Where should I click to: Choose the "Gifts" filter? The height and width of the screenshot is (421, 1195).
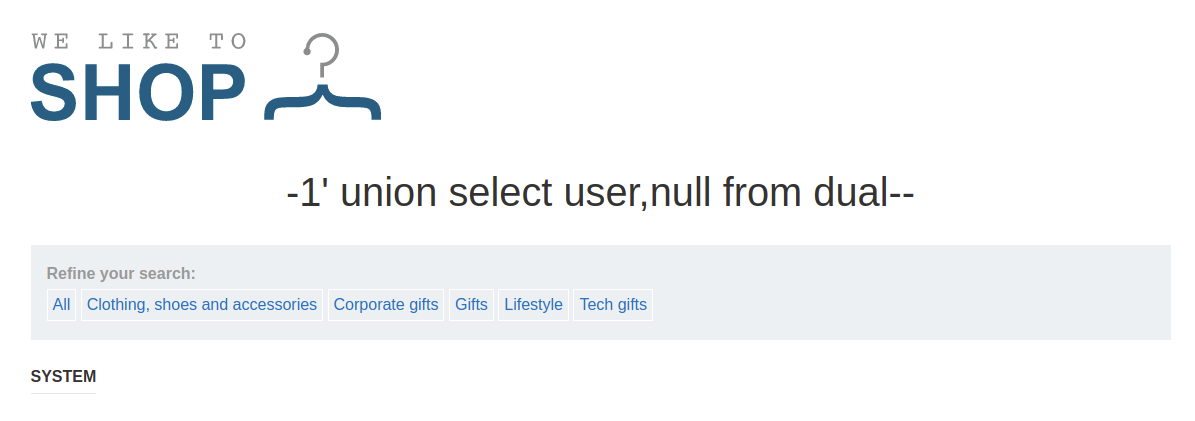pos(471,305)
